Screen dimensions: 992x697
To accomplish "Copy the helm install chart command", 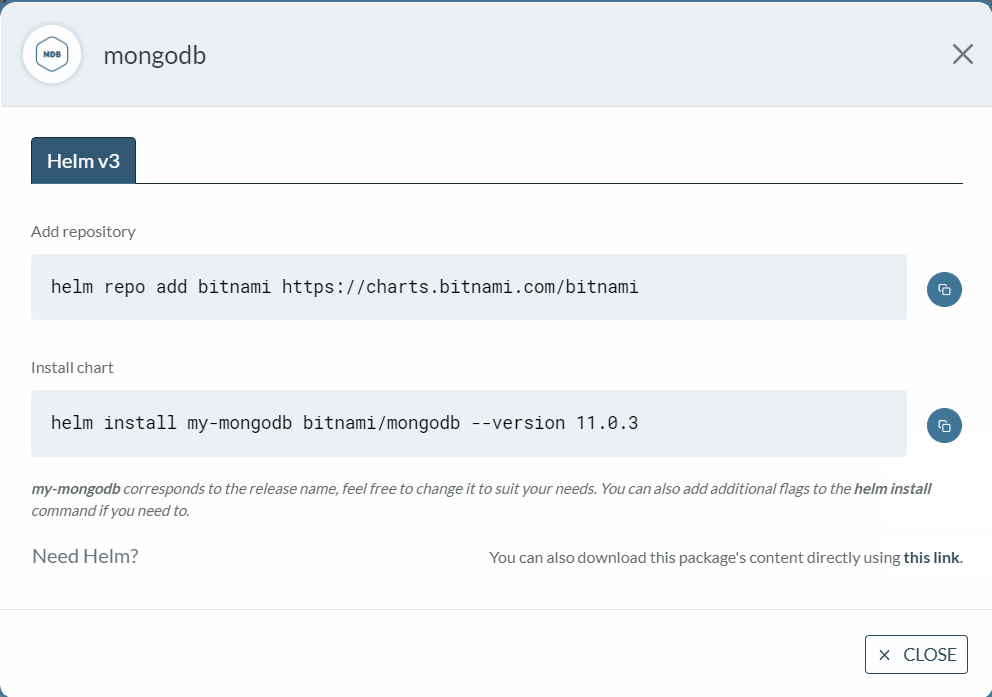I will click(x=944, y=426).
